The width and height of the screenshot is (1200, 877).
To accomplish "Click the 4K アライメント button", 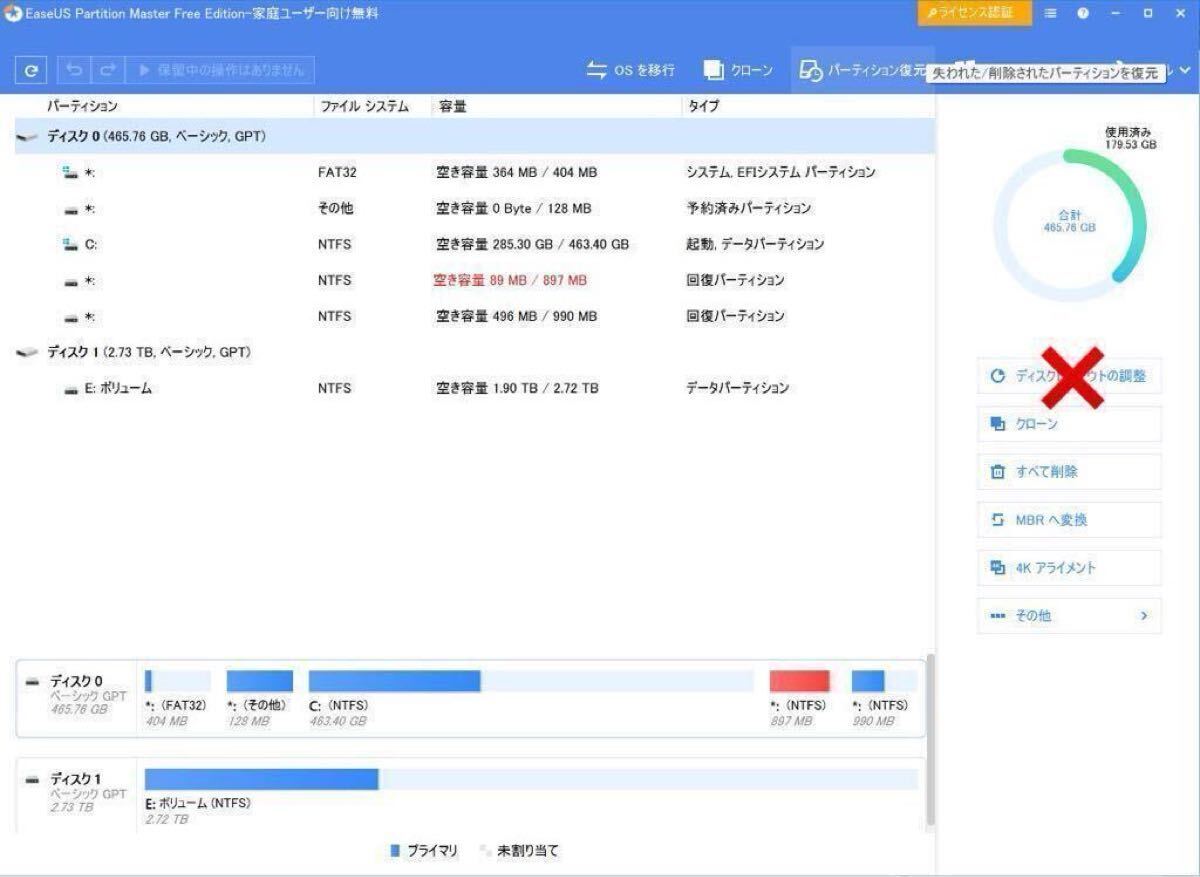I will (1069, 568).
